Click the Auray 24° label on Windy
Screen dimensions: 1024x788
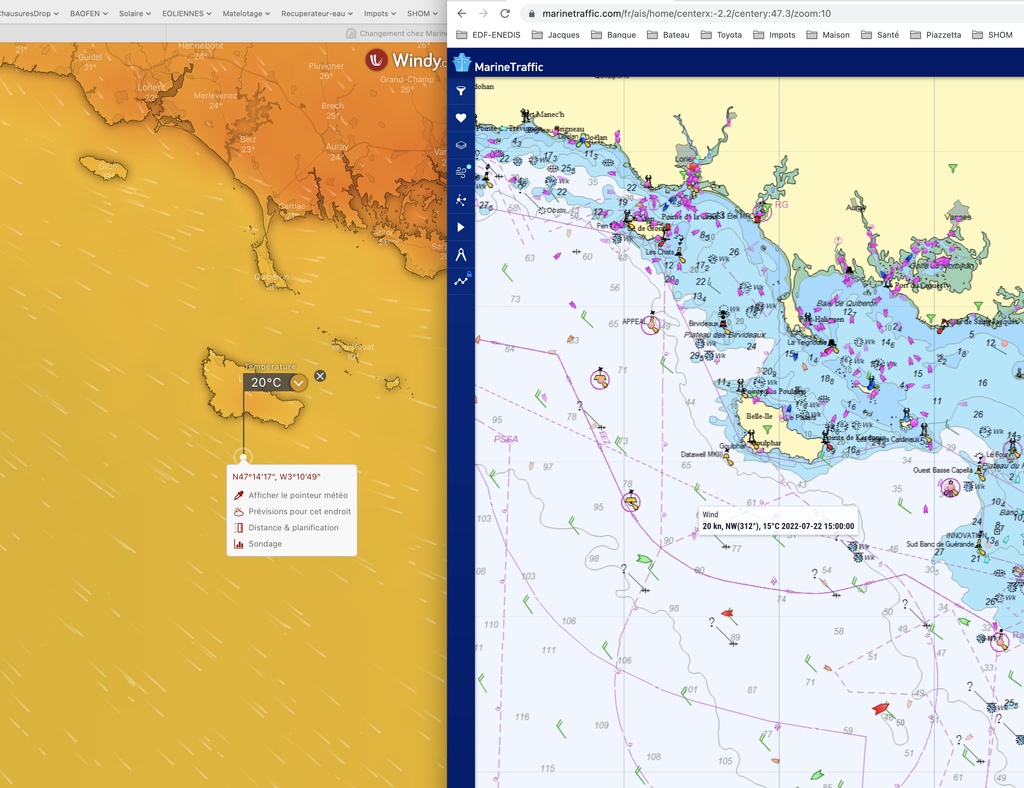tap(337, 151)
